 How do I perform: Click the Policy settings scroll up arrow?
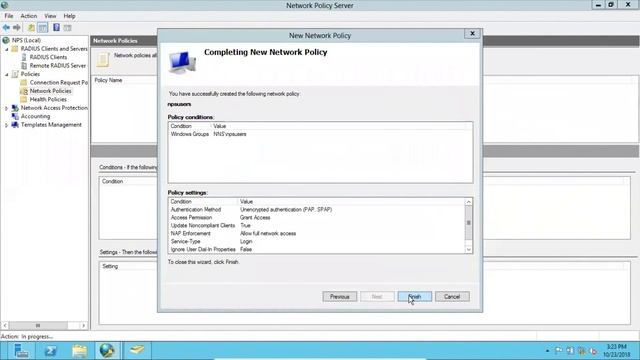(469, 202)
